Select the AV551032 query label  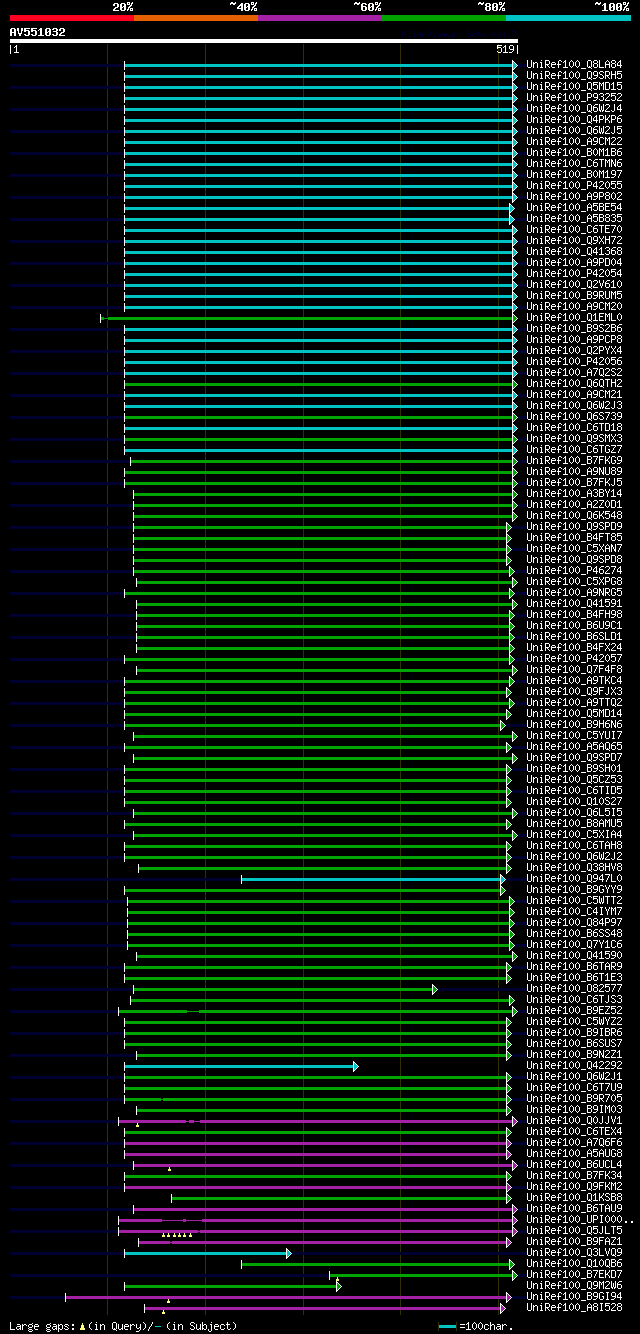click(x=38, y=32)
